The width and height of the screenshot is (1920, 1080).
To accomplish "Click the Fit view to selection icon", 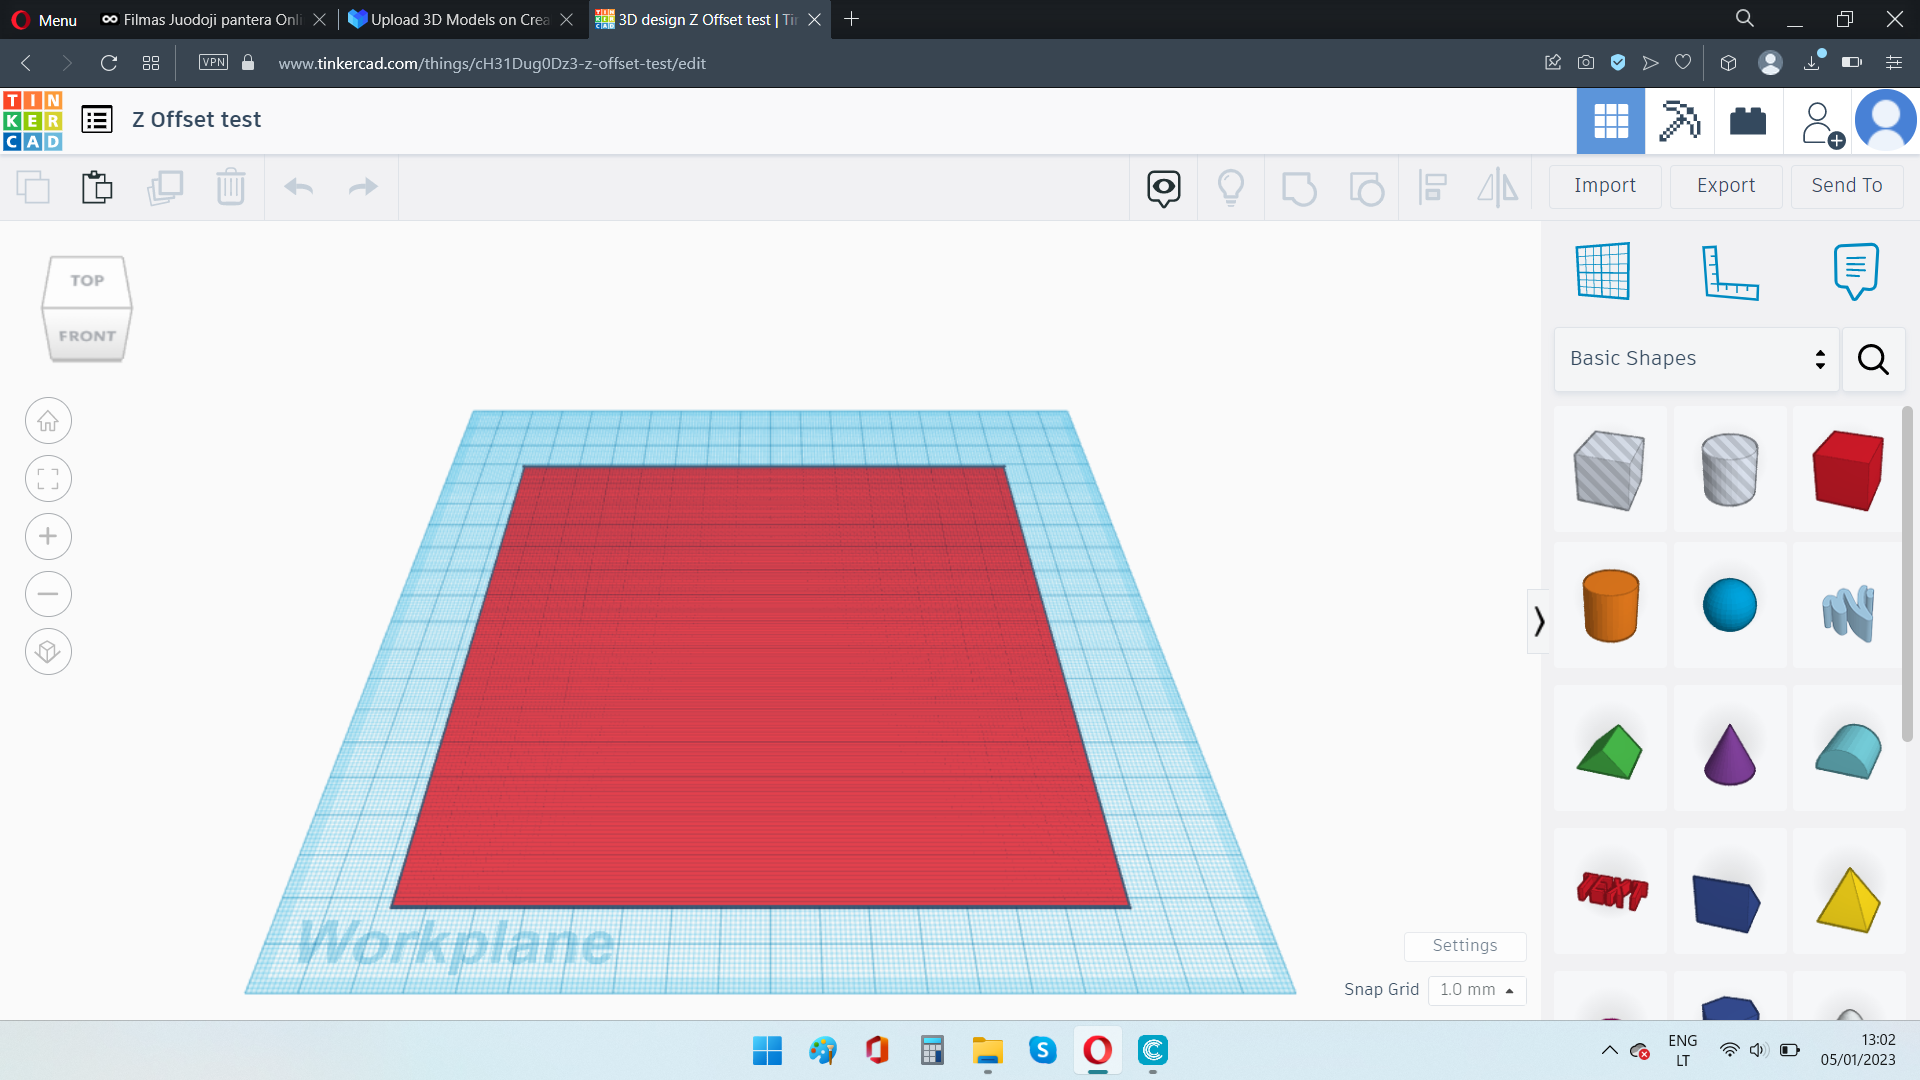I will (48, 478).
